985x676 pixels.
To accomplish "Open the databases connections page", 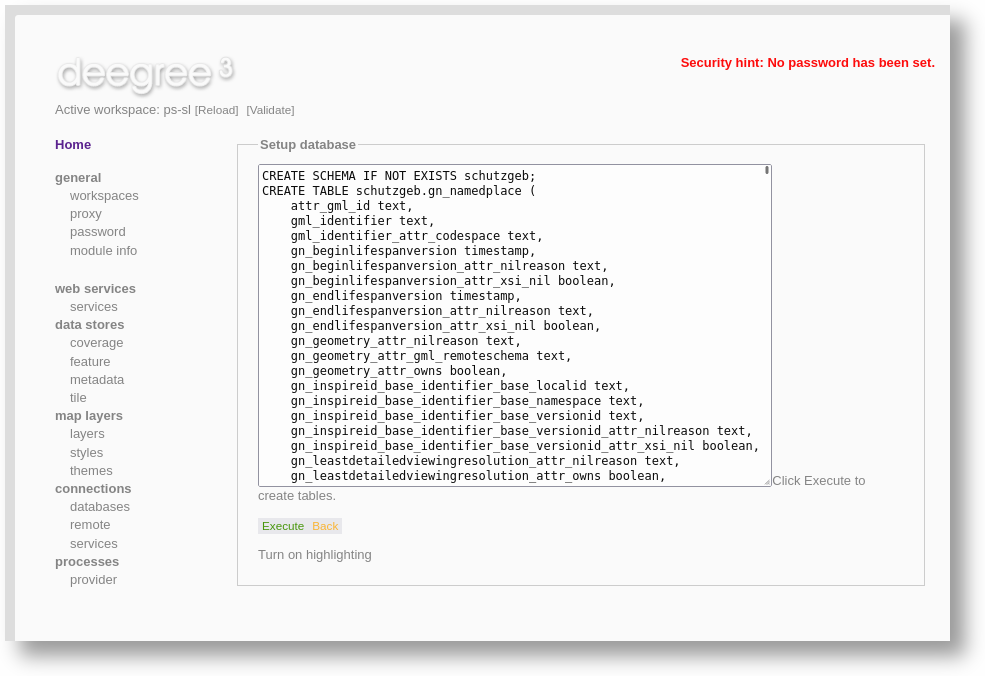I will [x=100, y=506].
